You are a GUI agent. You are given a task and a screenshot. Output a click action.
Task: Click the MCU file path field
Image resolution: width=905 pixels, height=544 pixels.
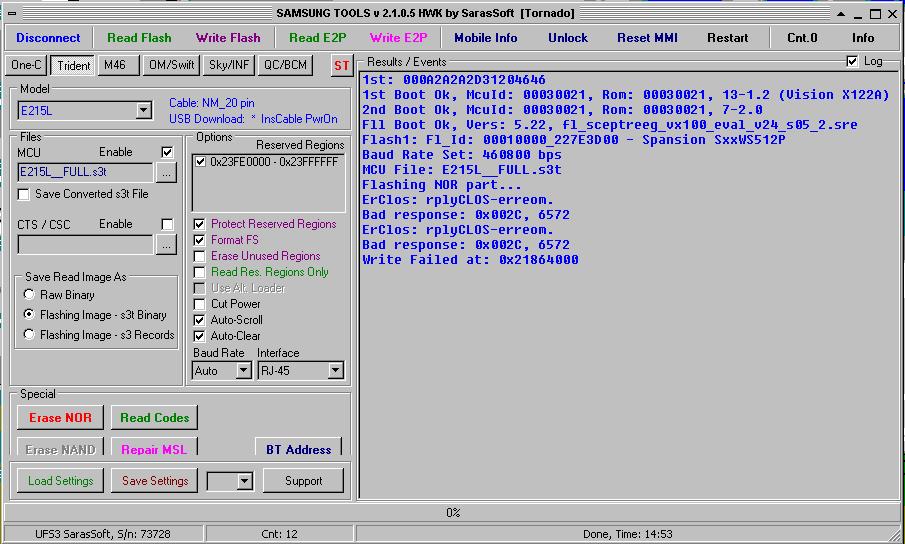[85, 172]
